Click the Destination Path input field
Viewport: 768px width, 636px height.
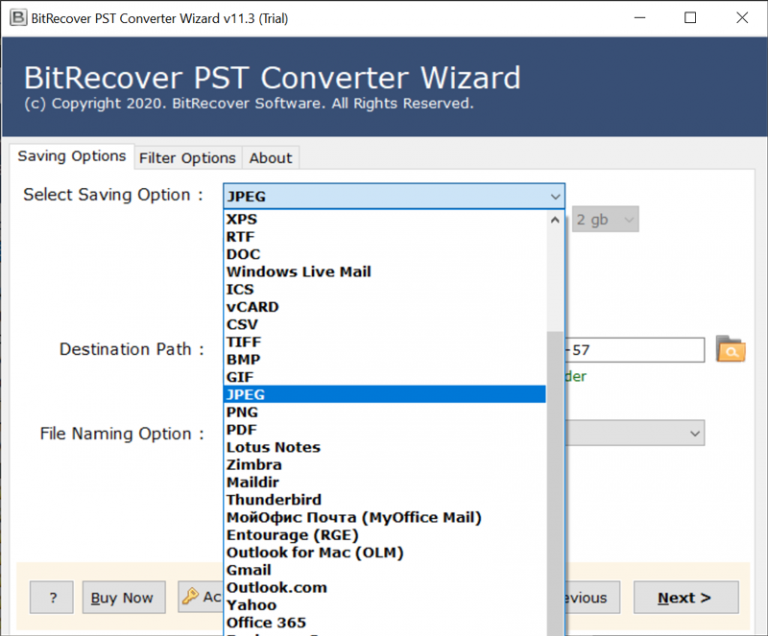coord(635,350)
